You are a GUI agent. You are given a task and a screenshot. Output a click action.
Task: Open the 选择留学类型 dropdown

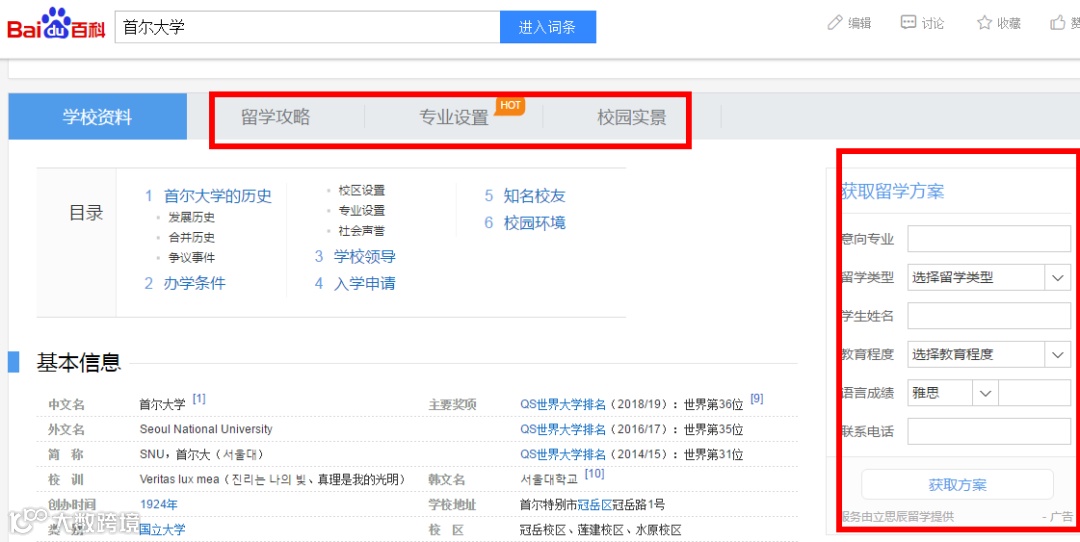point(989,278)
